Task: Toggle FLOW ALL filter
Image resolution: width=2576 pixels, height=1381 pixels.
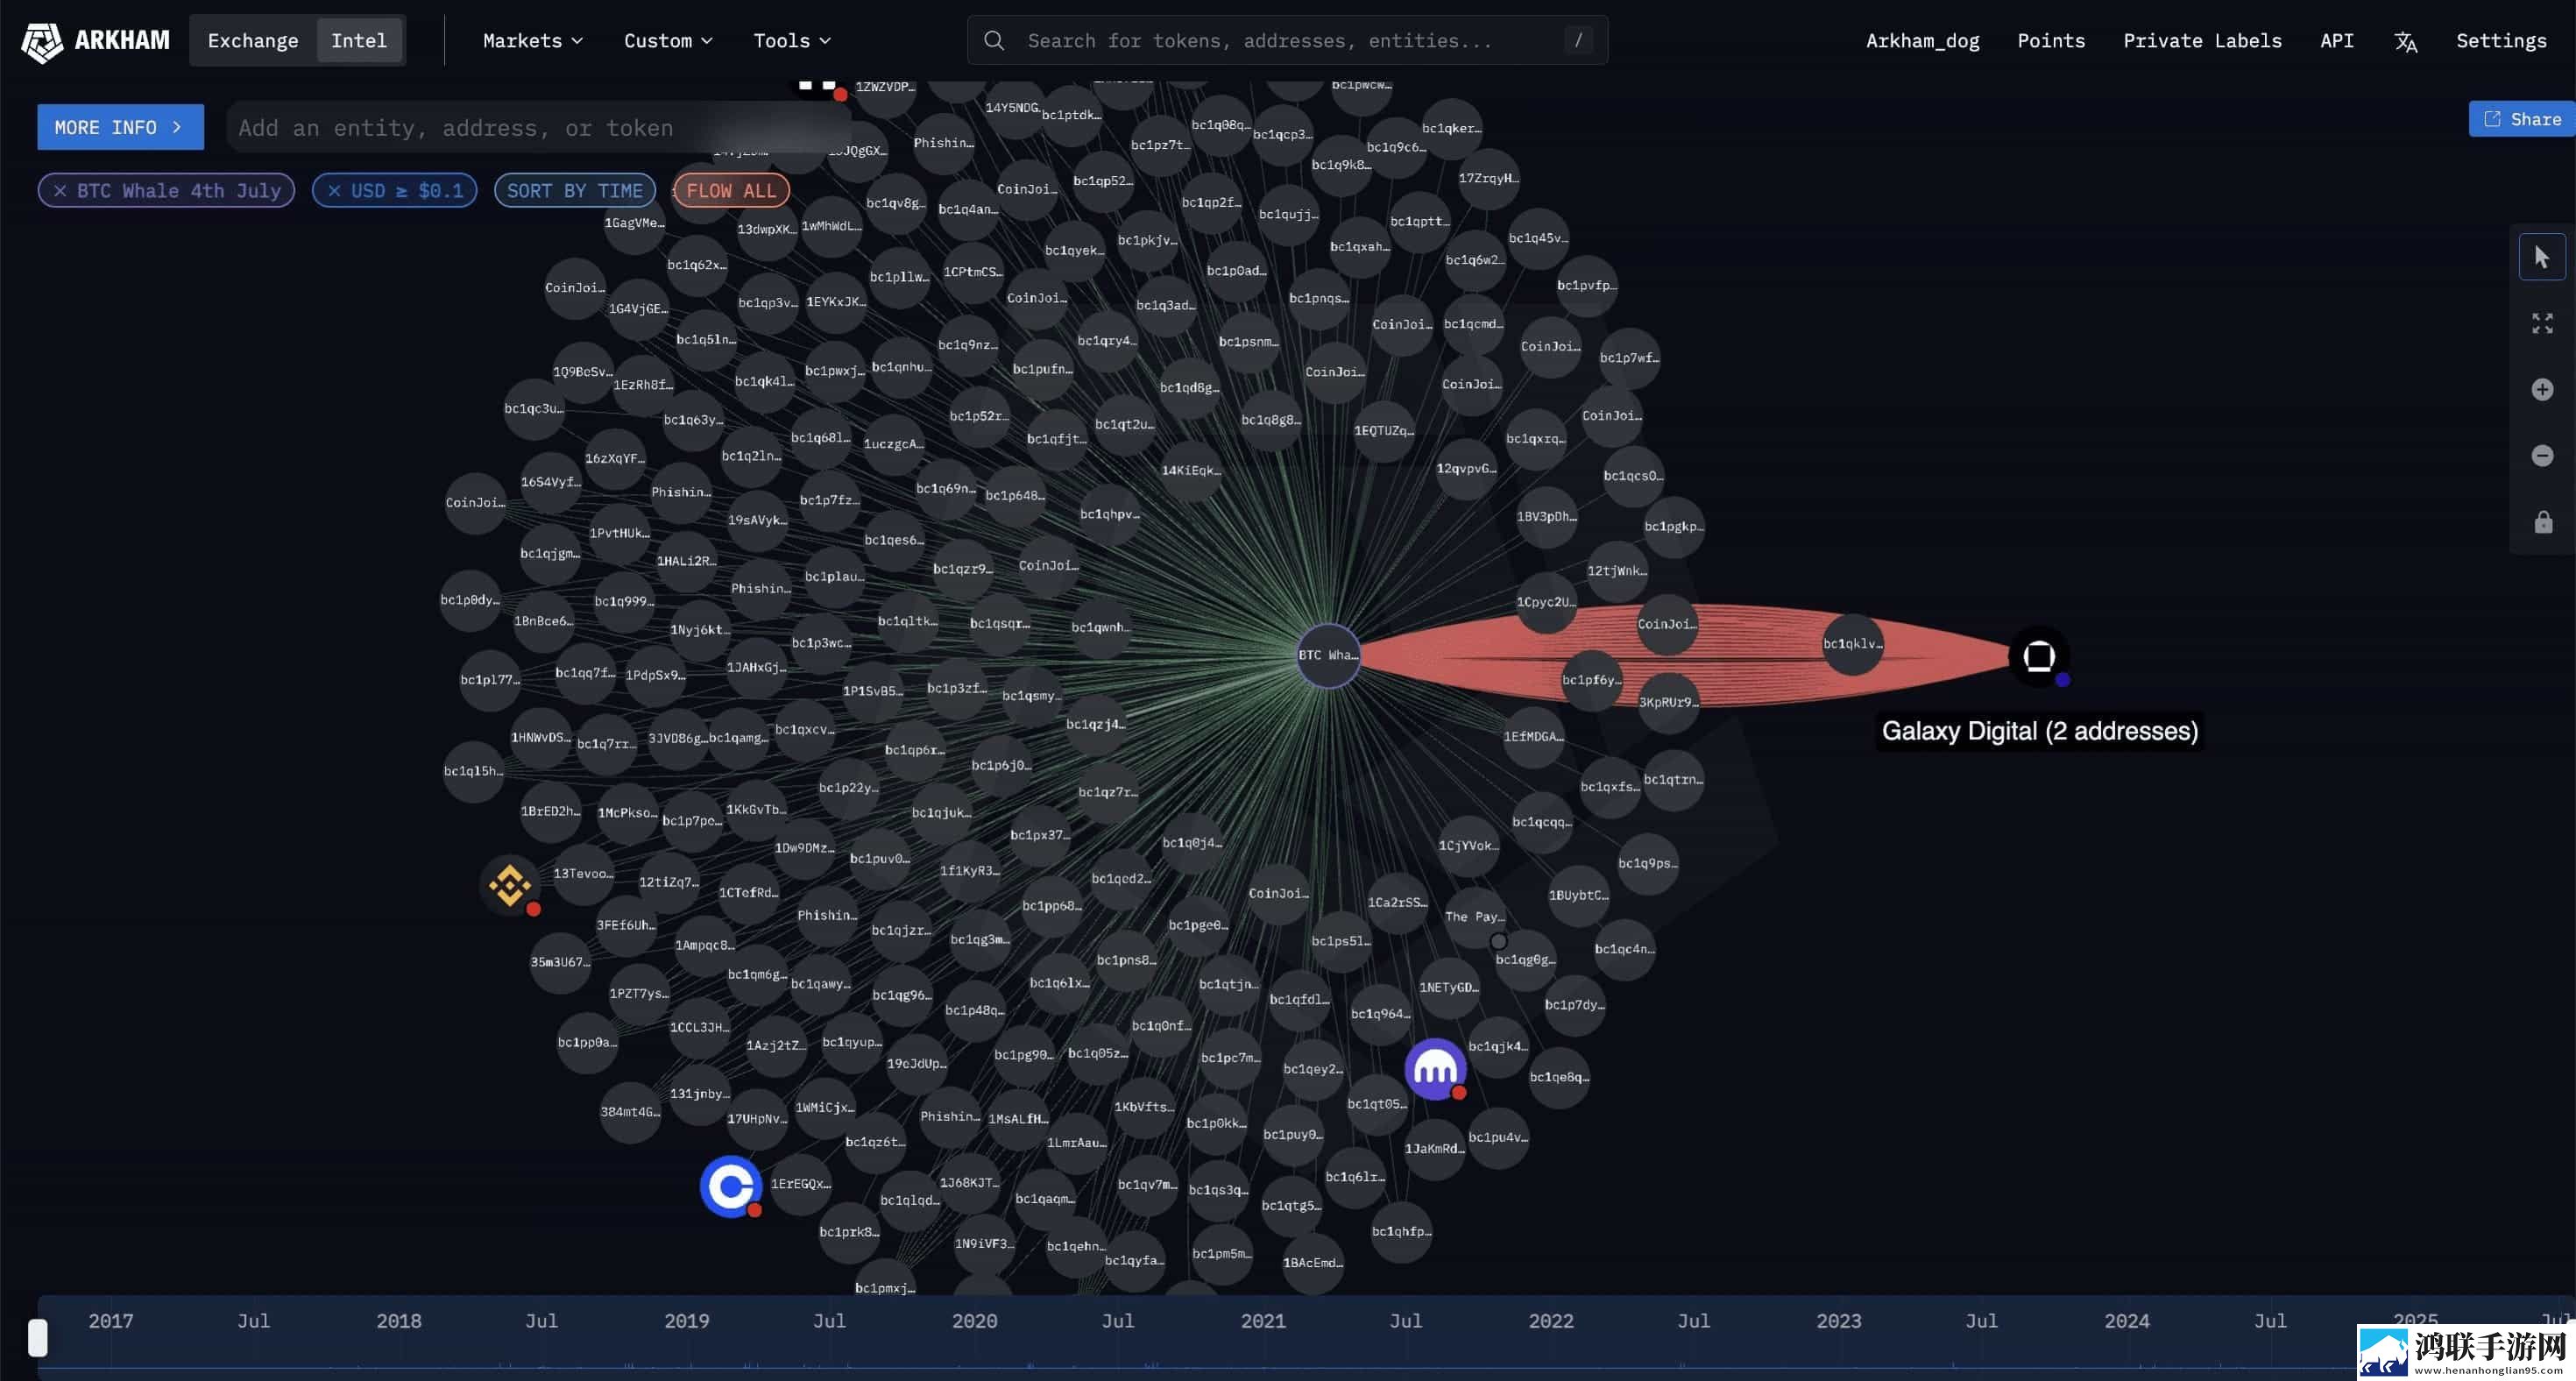Action: coord(731,191)
